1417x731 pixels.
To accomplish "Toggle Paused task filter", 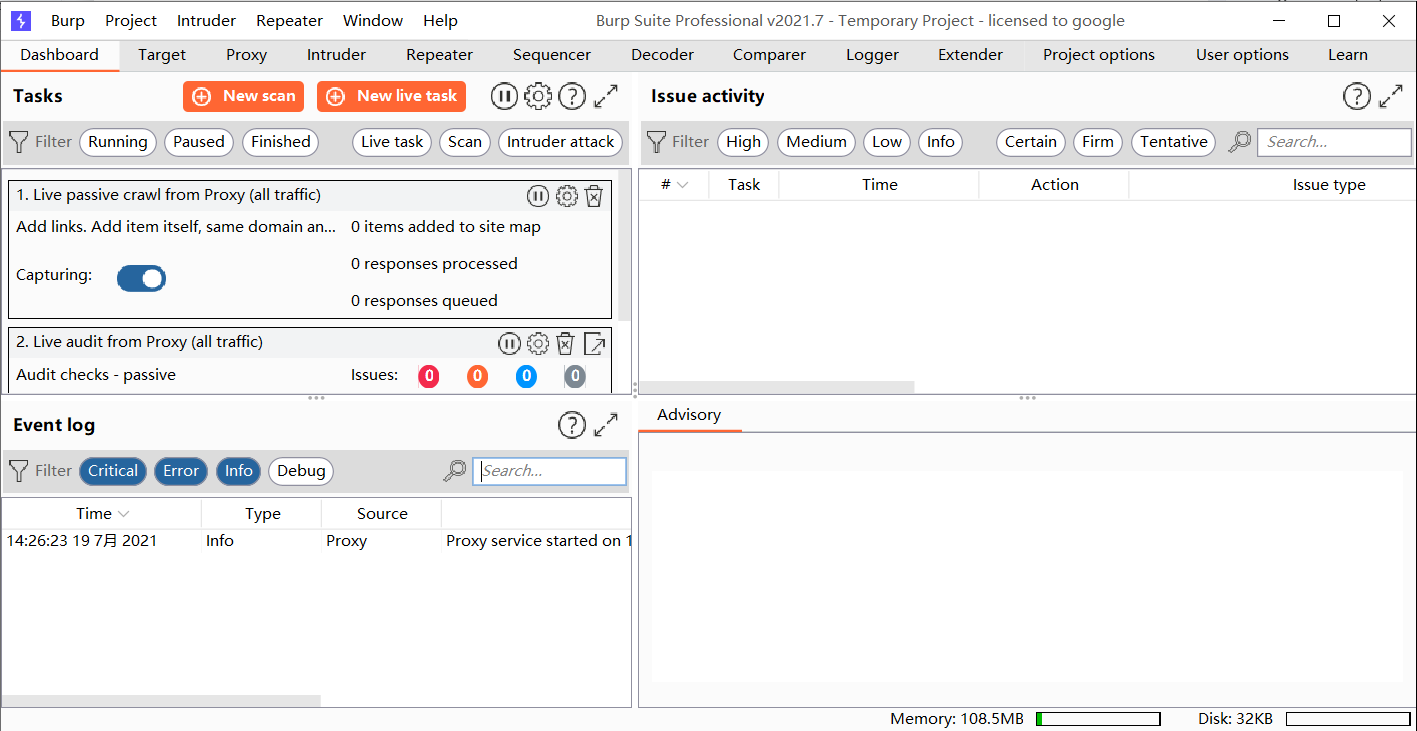I will point(199,142).
